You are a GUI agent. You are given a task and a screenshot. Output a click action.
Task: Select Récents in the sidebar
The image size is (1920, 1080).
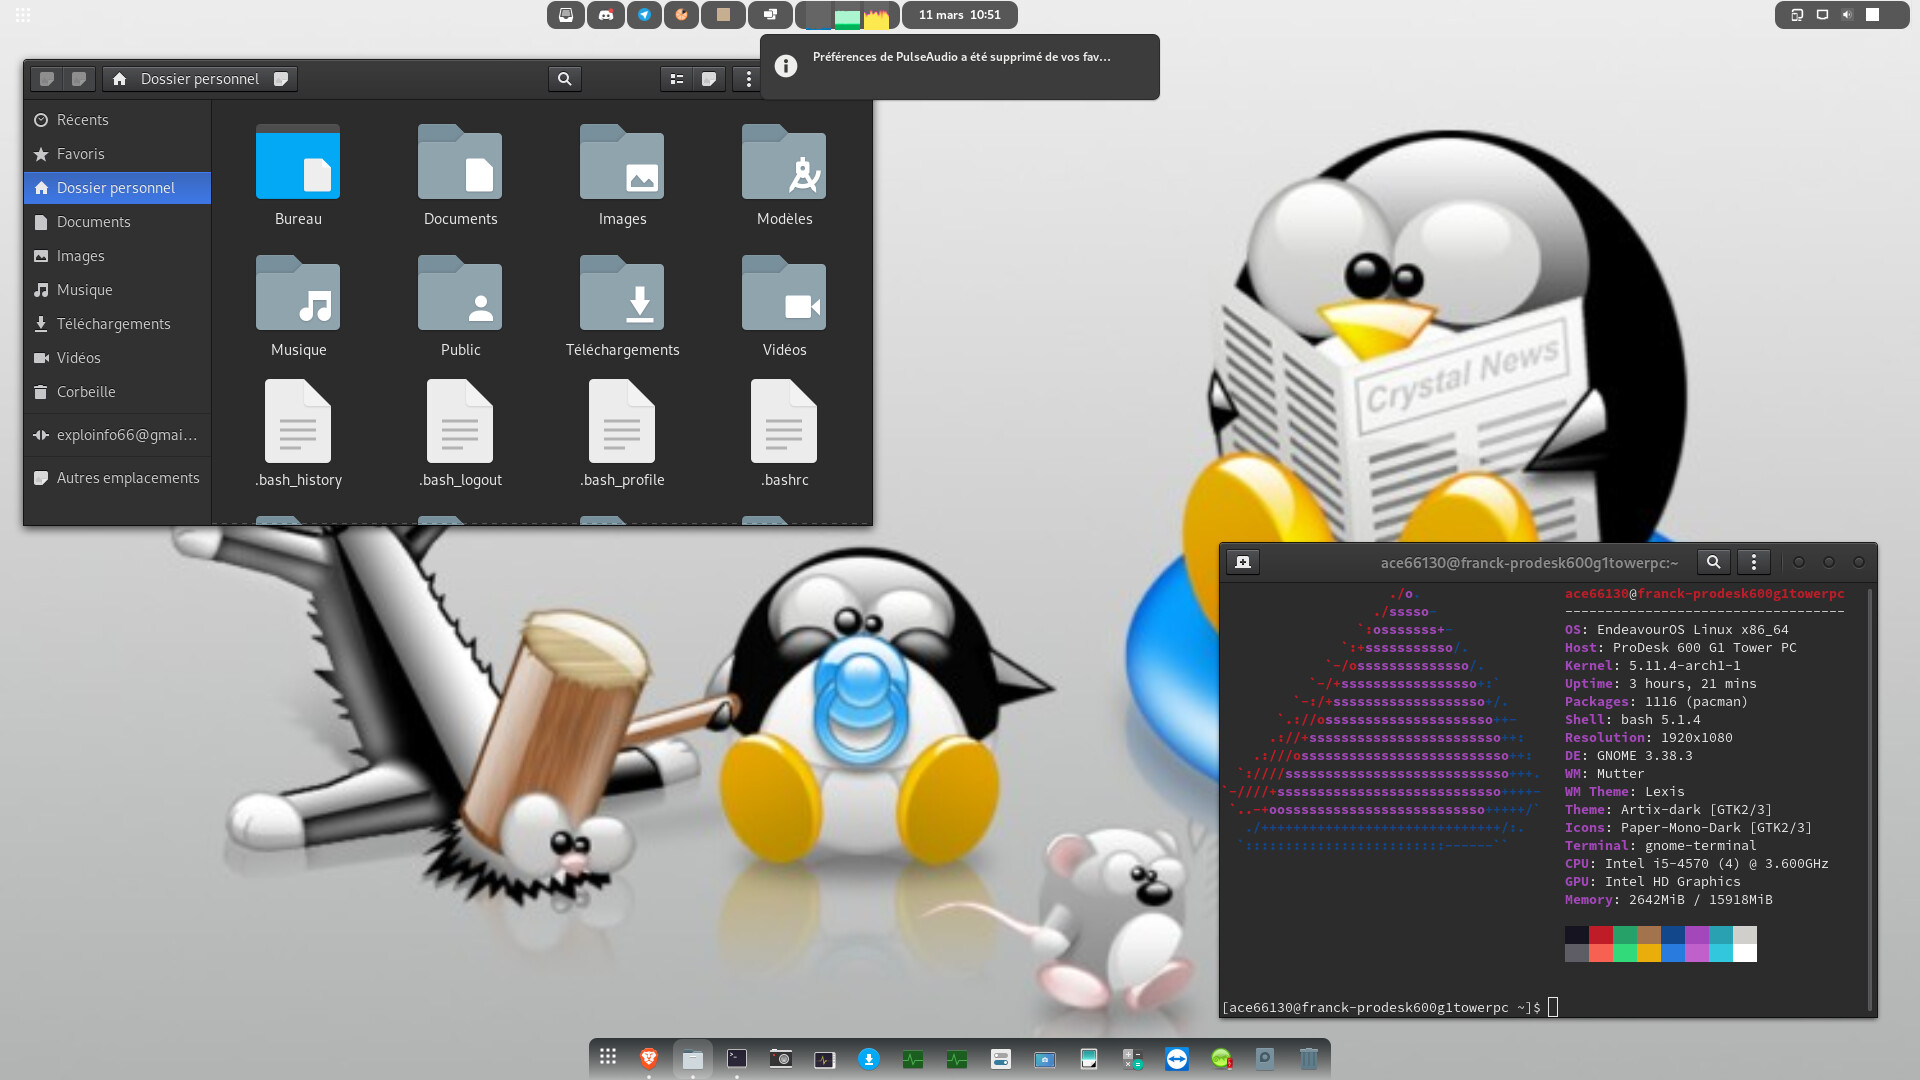coord(117,120)
